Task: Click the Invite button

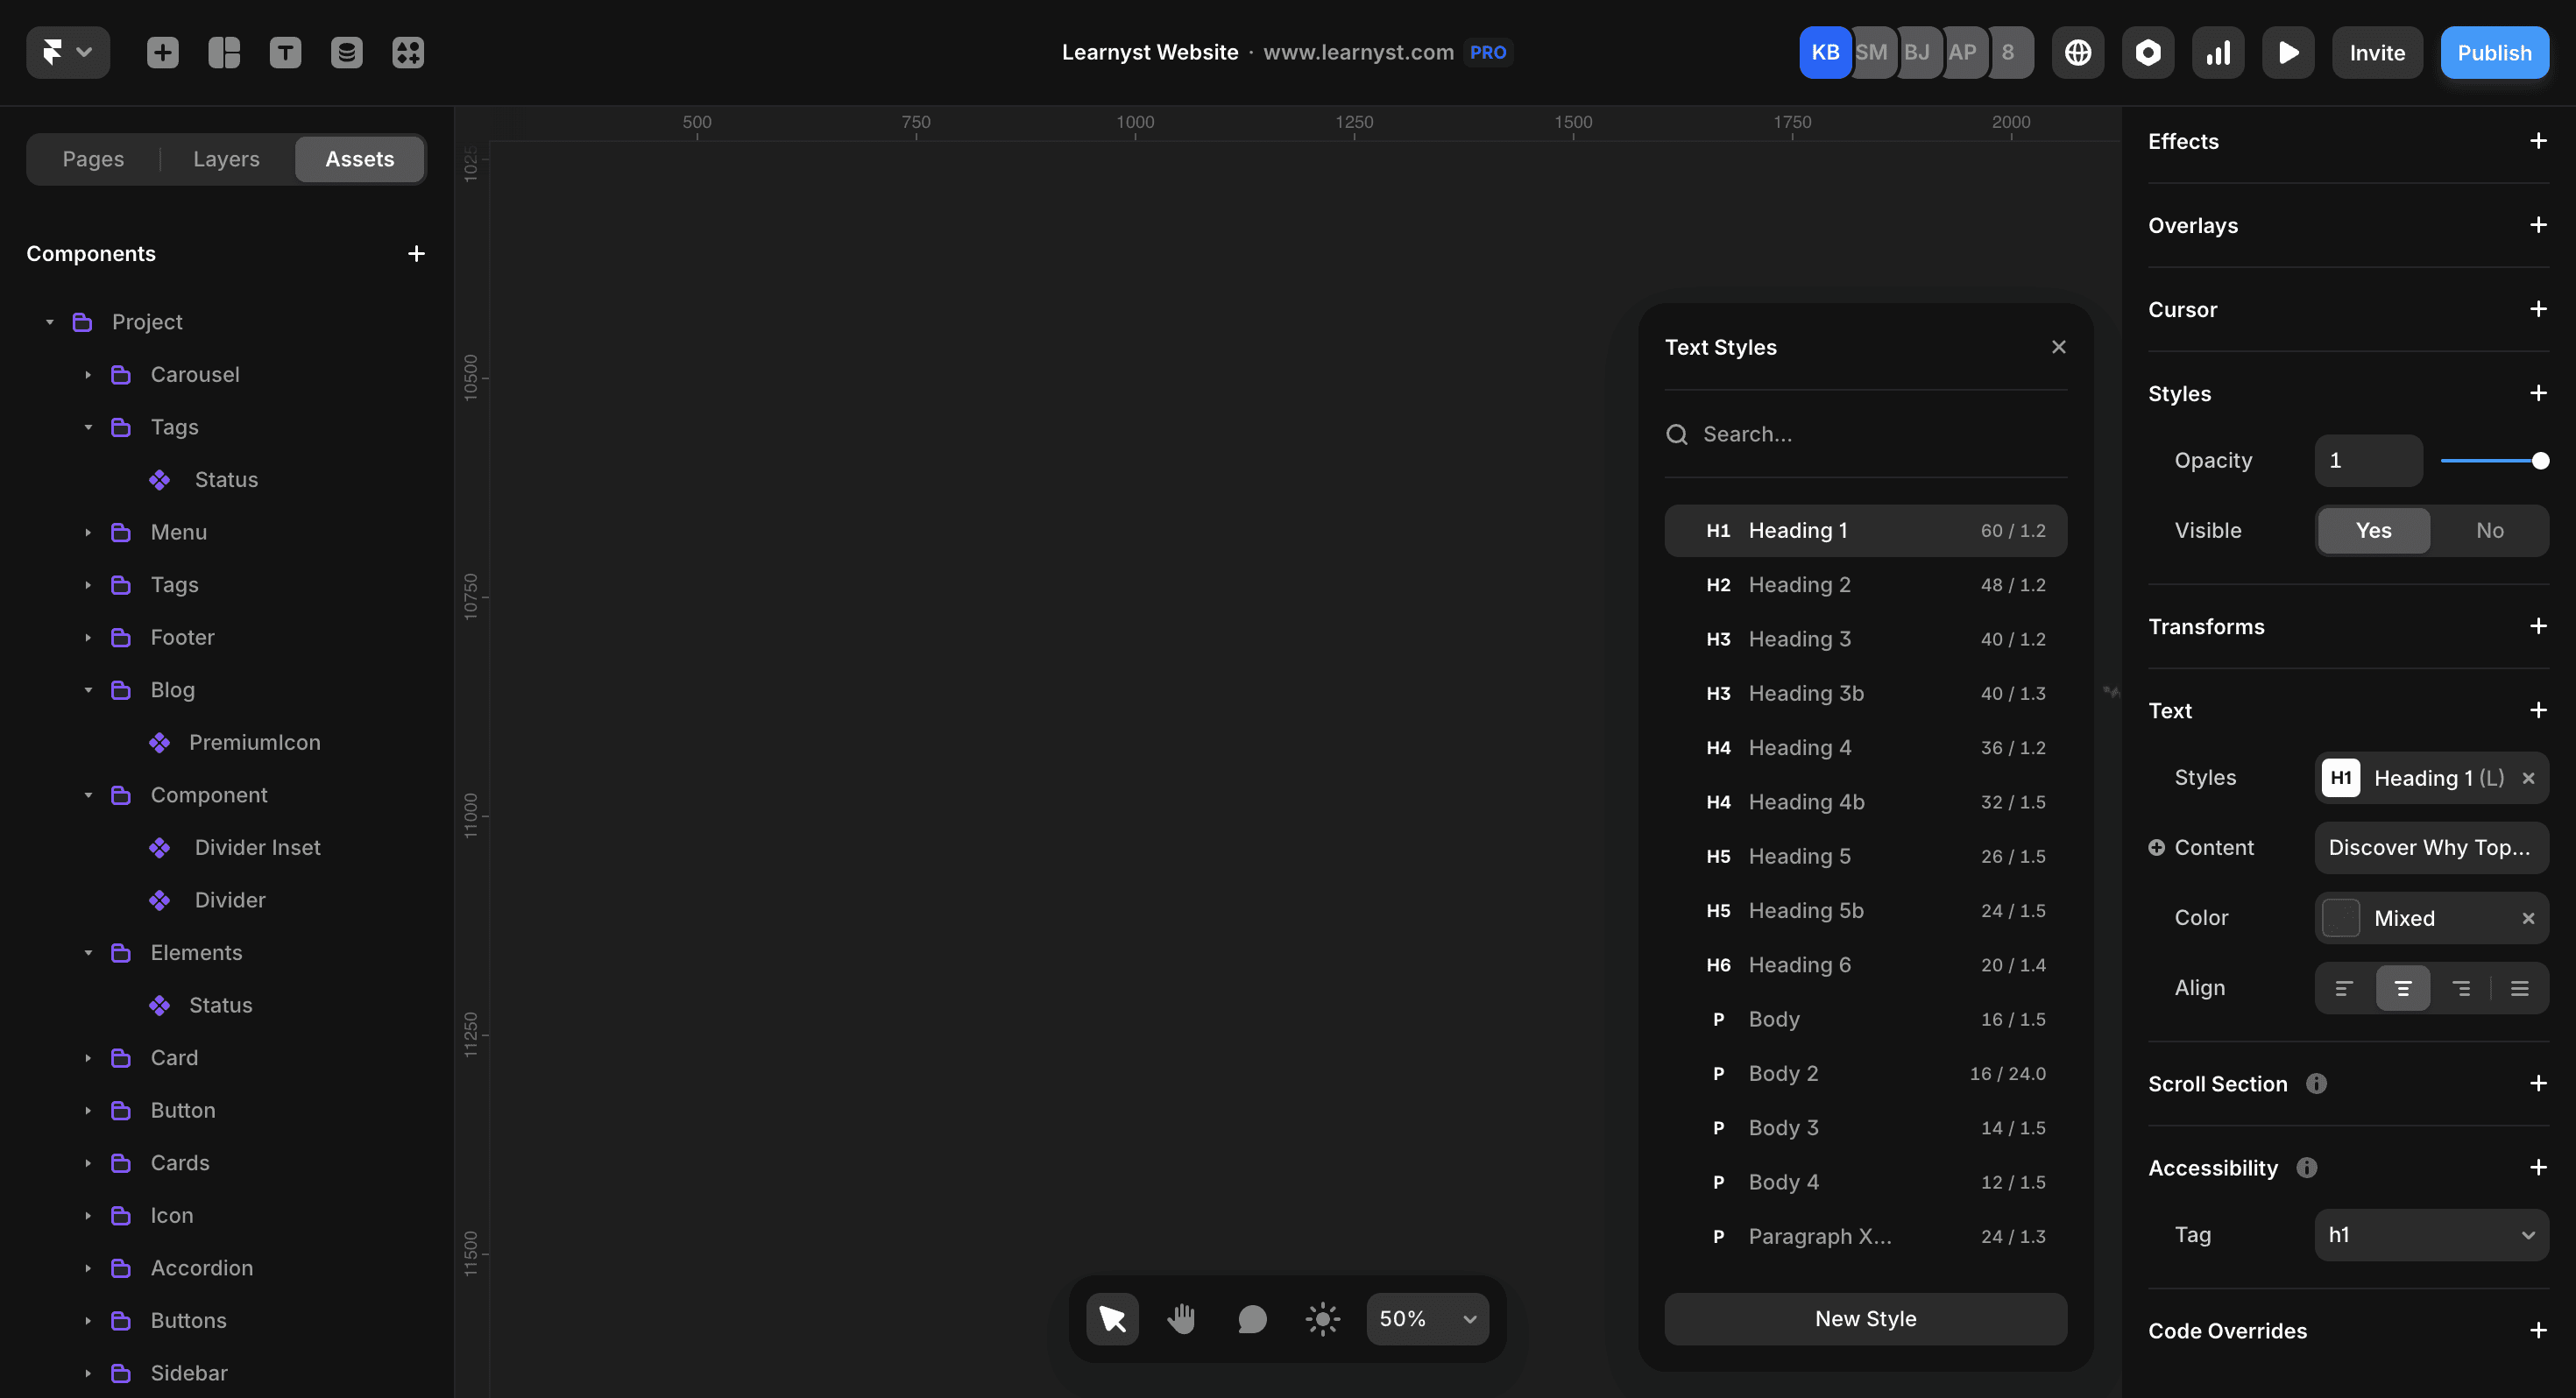Action: (x=2377, y=52)
